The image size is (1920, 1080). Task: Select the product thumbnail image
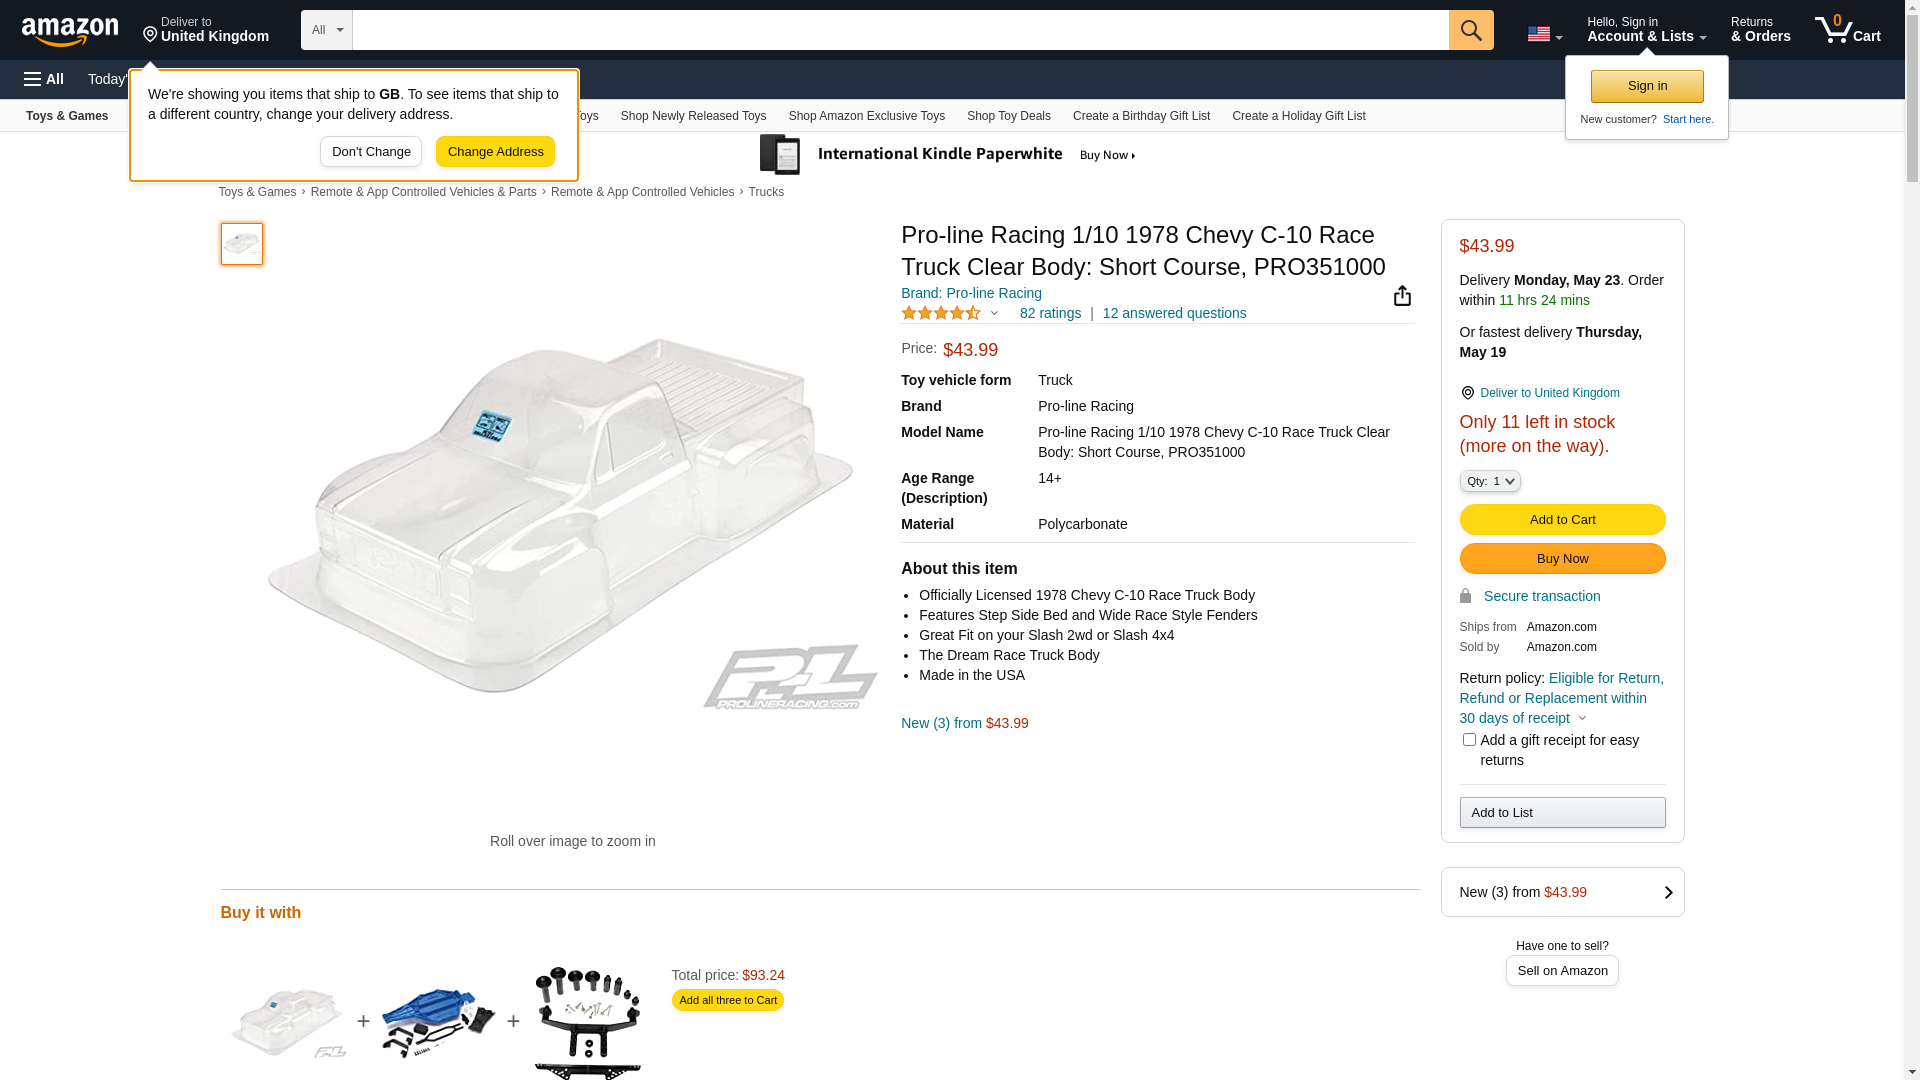click(242, 244)
